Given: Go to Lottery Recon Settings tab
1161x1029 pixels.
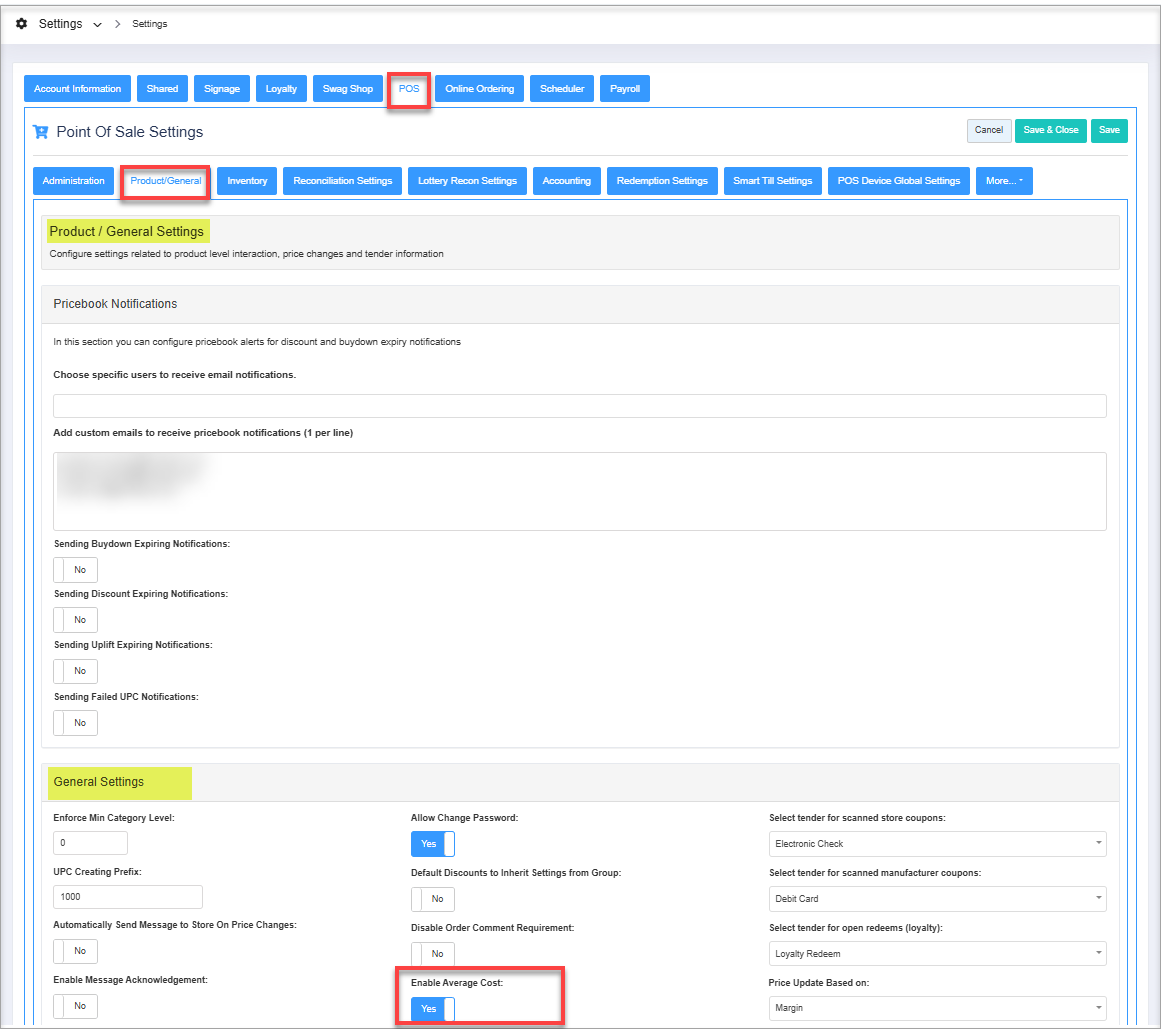Looking at the screenshot, I should (x=467, y=181).
